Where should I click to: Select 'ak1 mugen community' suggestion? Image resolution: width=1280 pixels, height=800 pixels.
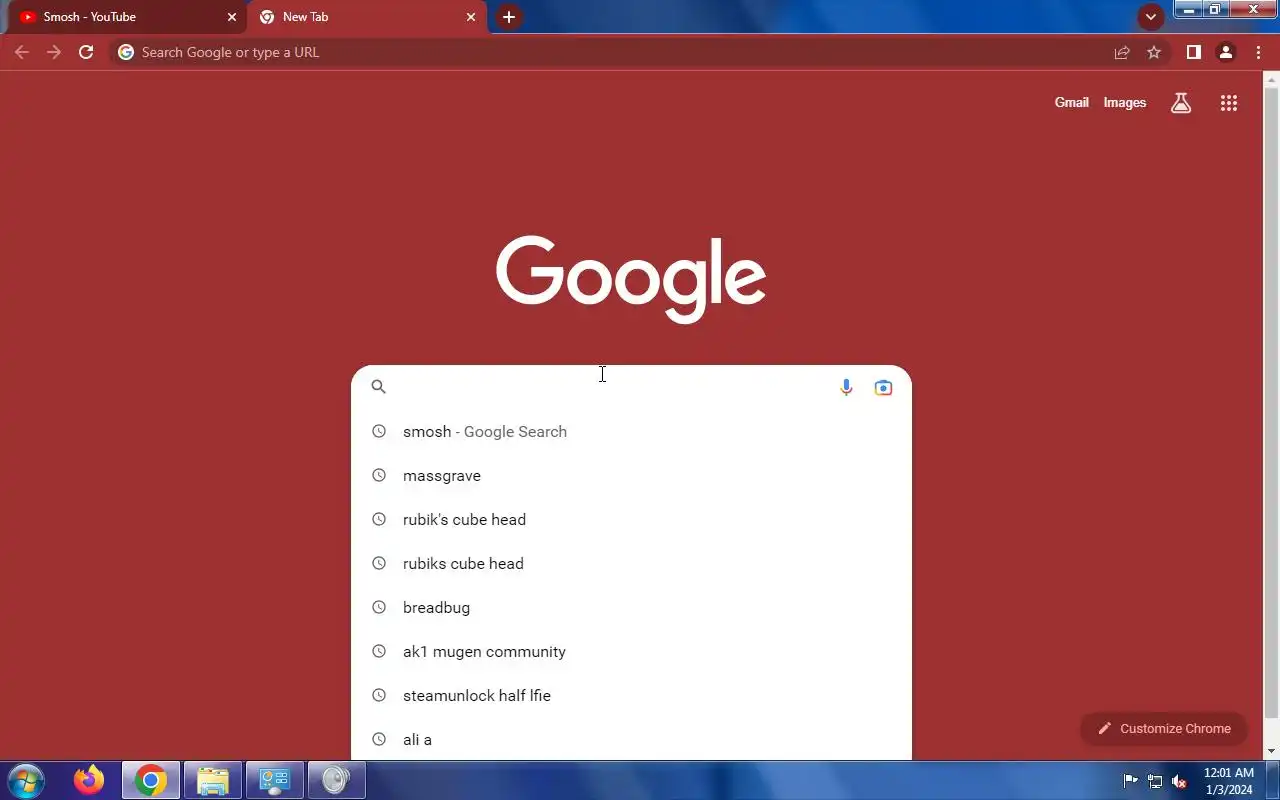pyautogui.click(x=631, y=651)
